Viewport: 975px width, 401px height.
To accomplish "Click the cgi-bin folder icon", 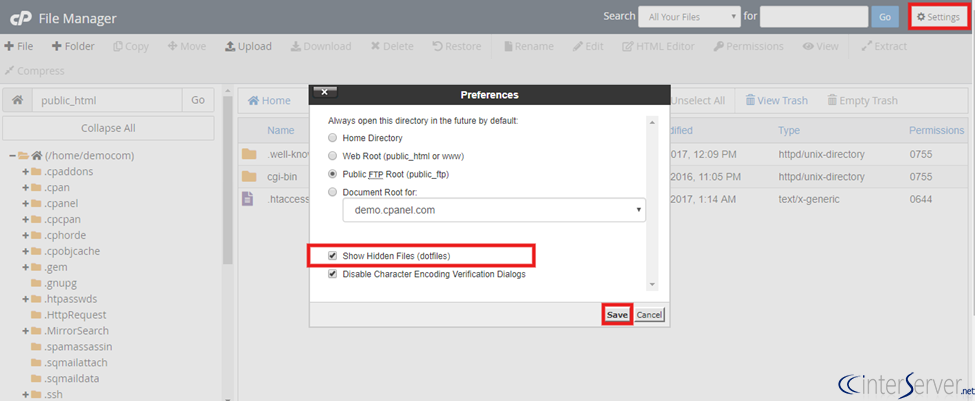I will point(249,177).
